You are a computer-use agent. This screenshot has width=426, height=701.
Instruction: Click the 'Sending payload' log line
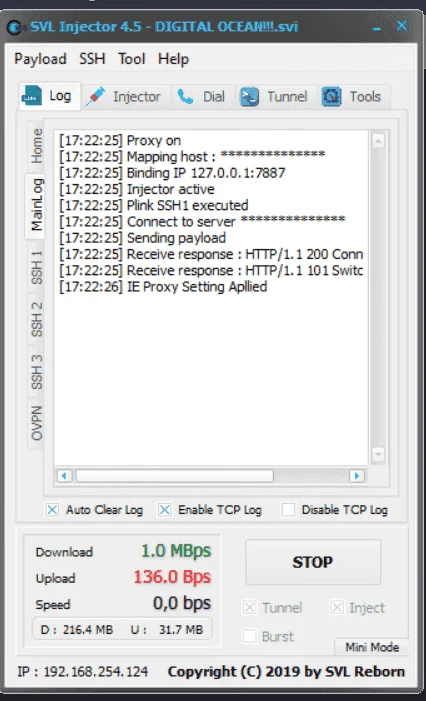142,238
